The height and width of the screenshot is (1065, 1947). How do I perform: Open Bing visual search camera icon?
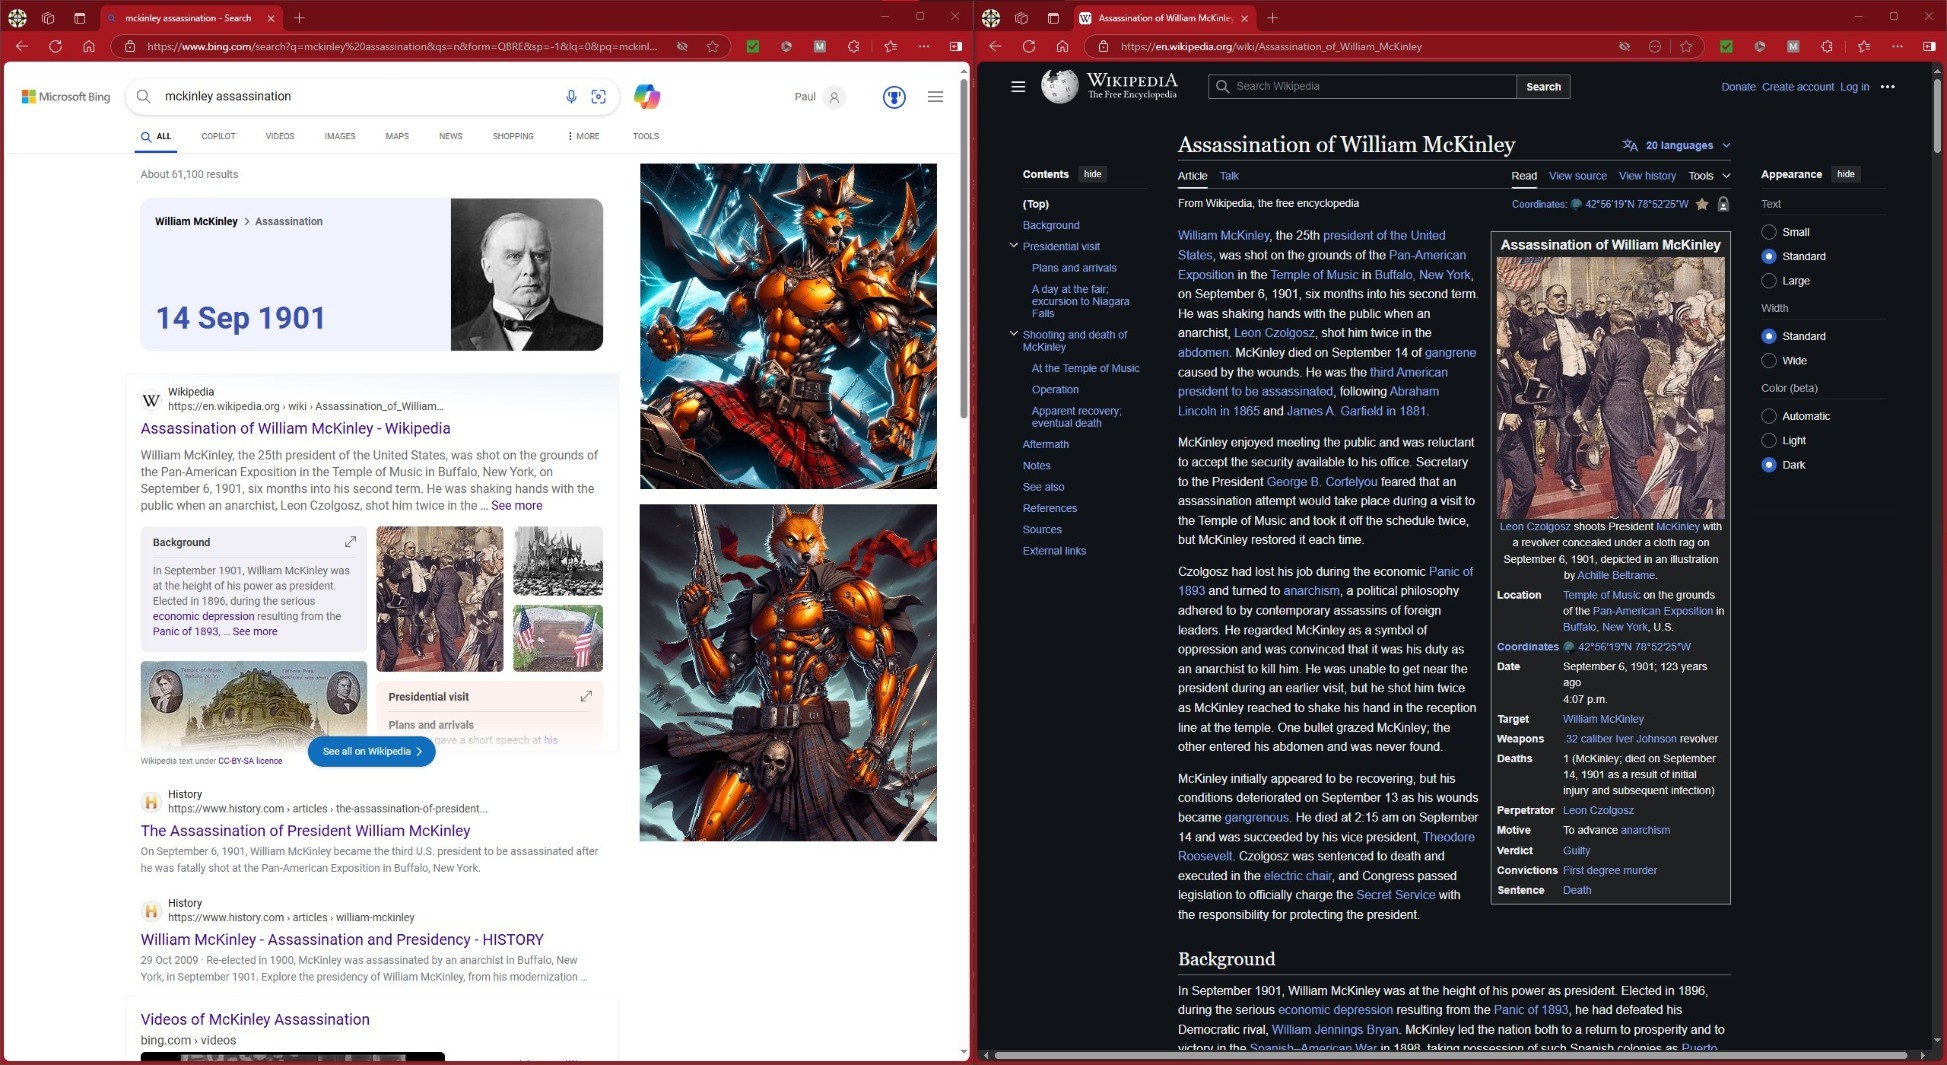click(x=598, y=96)
